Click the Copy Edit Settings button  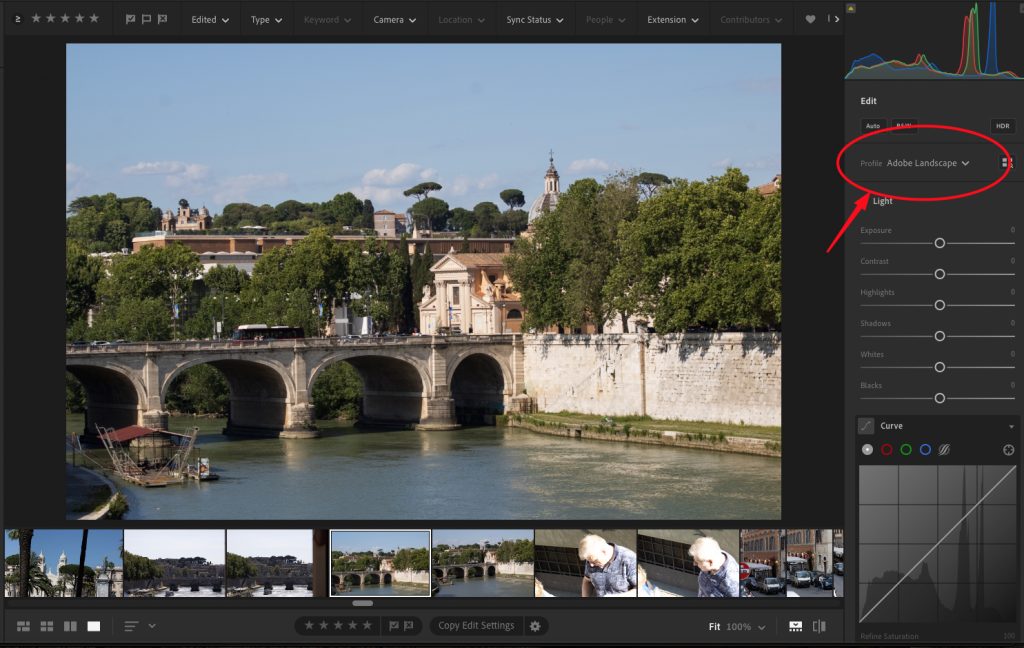pyautogui.click(x=476, y=626)
